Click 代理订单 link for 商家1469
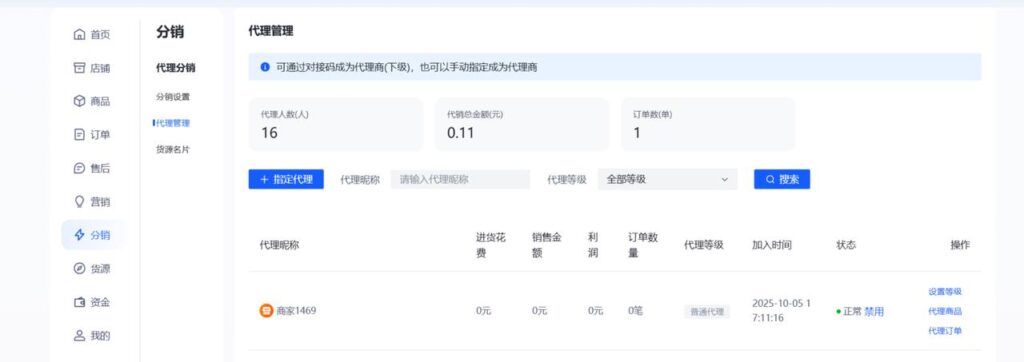This screenshot has width=1024, height=362. click(945, 331)
